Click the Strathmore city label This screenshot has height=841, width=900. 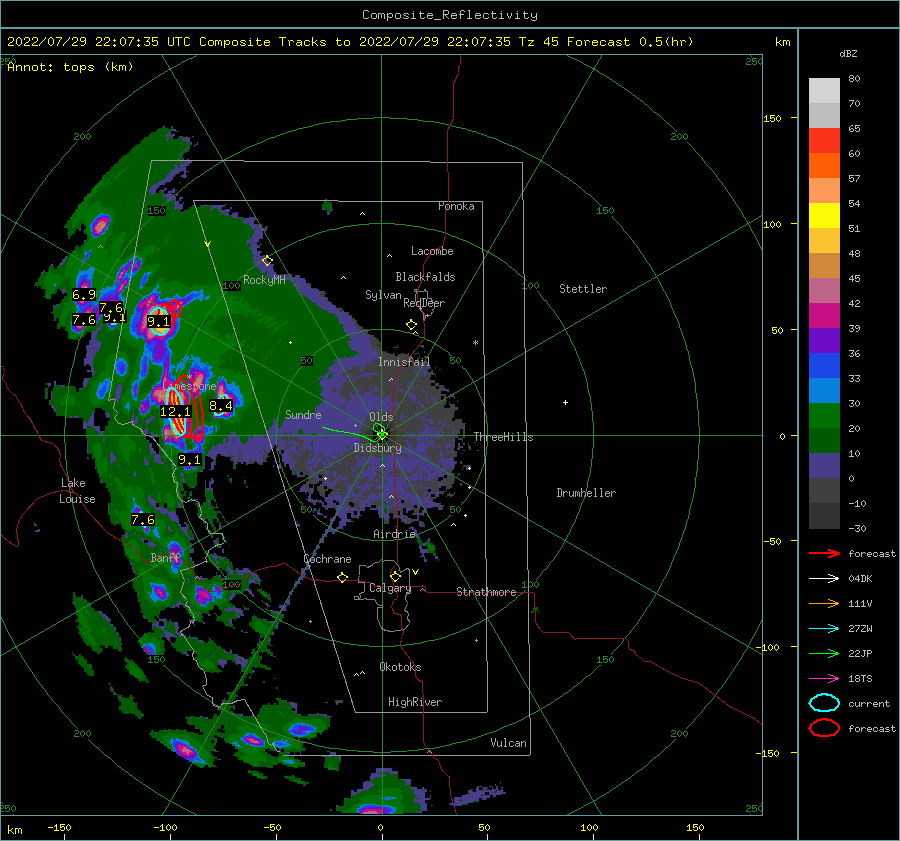tap(486, 592)
